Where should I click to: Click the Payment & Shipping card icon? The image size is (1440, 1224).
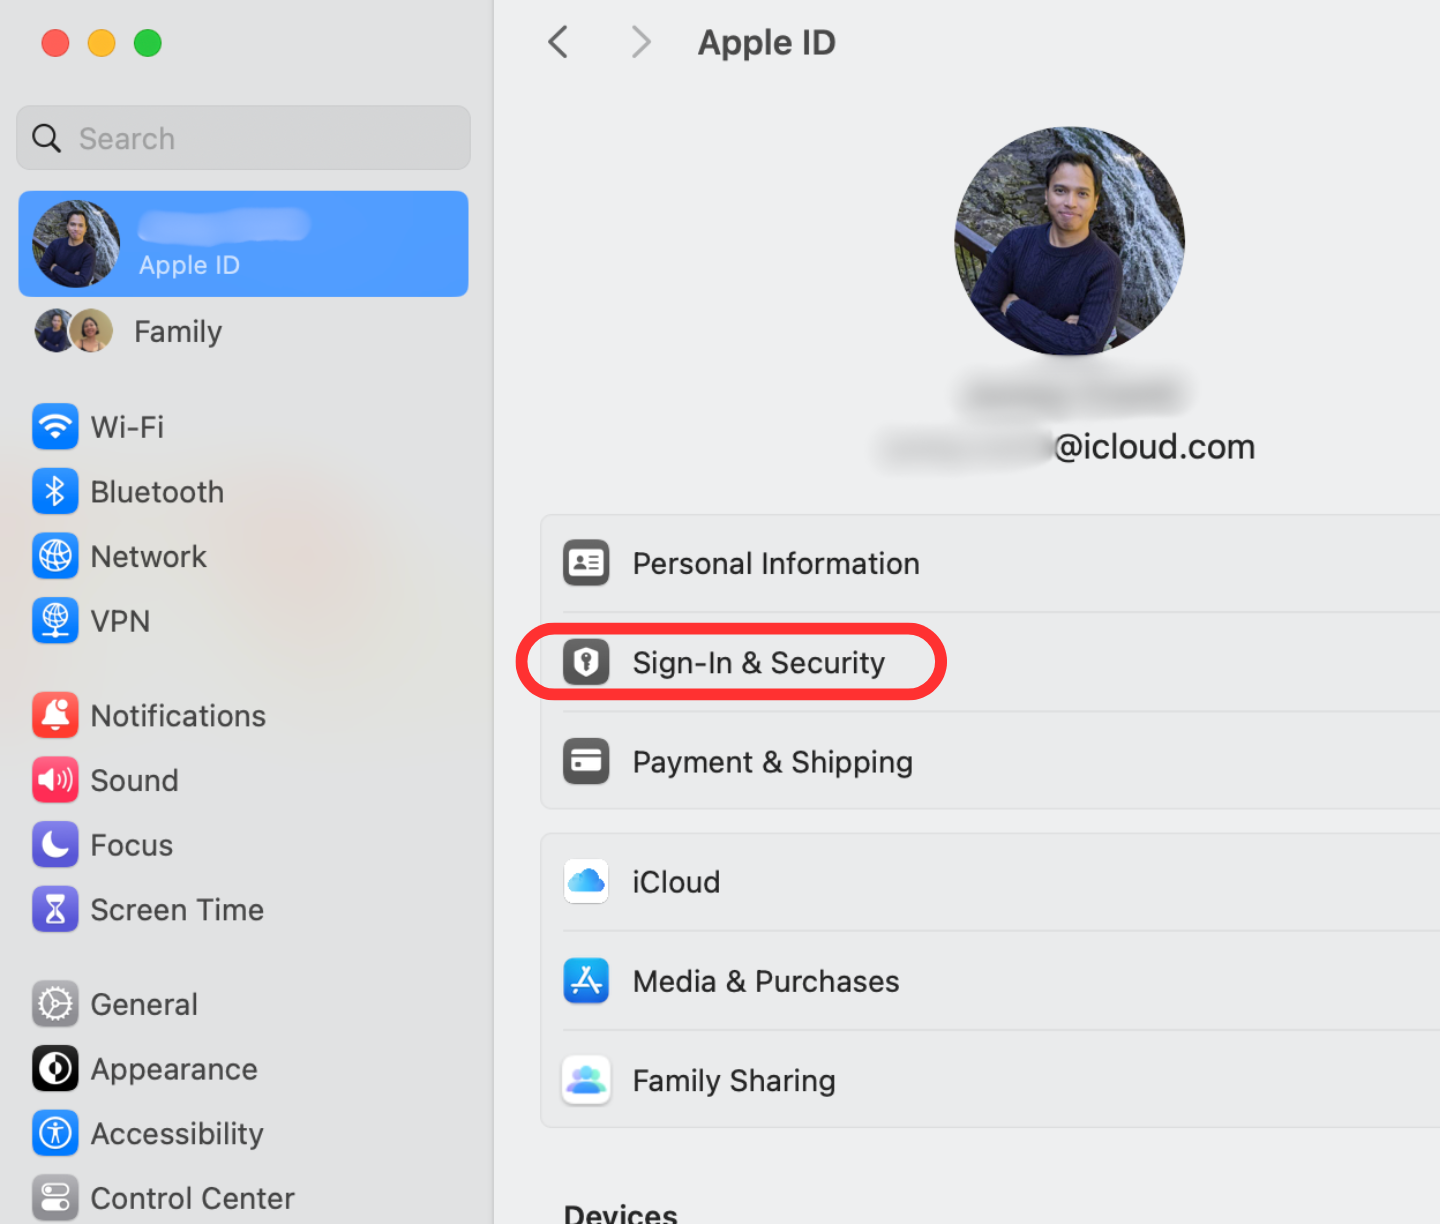click(x=586, y=762)
